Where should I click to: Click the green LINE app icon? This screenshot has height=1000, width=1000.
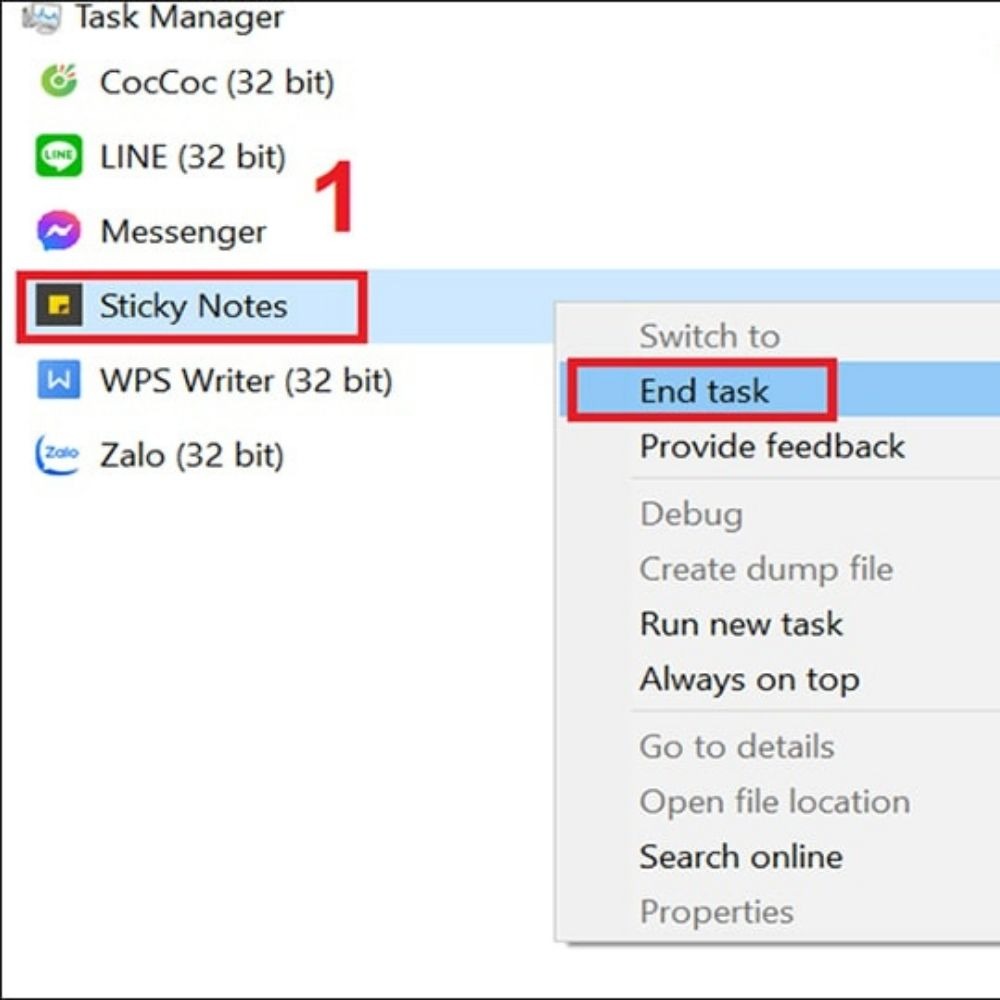pos(58,157)
